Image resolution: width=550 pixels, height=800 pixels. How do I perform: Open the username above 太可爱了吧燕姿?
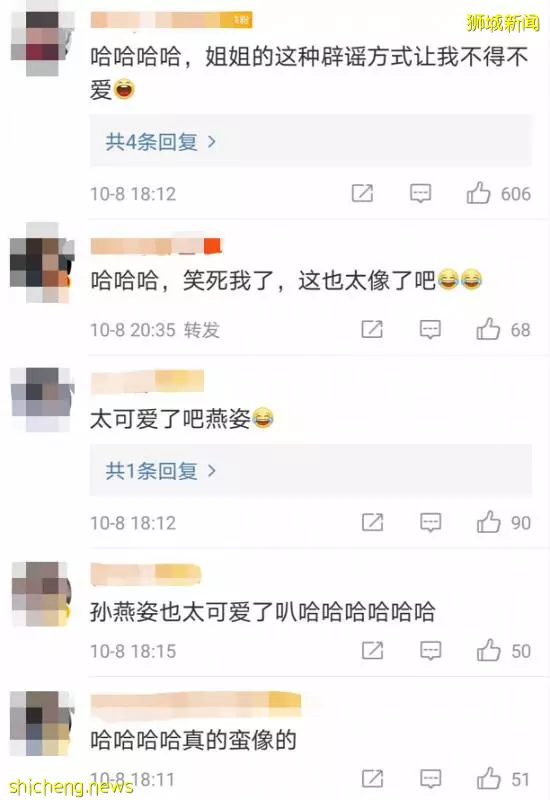pos(147,382)
